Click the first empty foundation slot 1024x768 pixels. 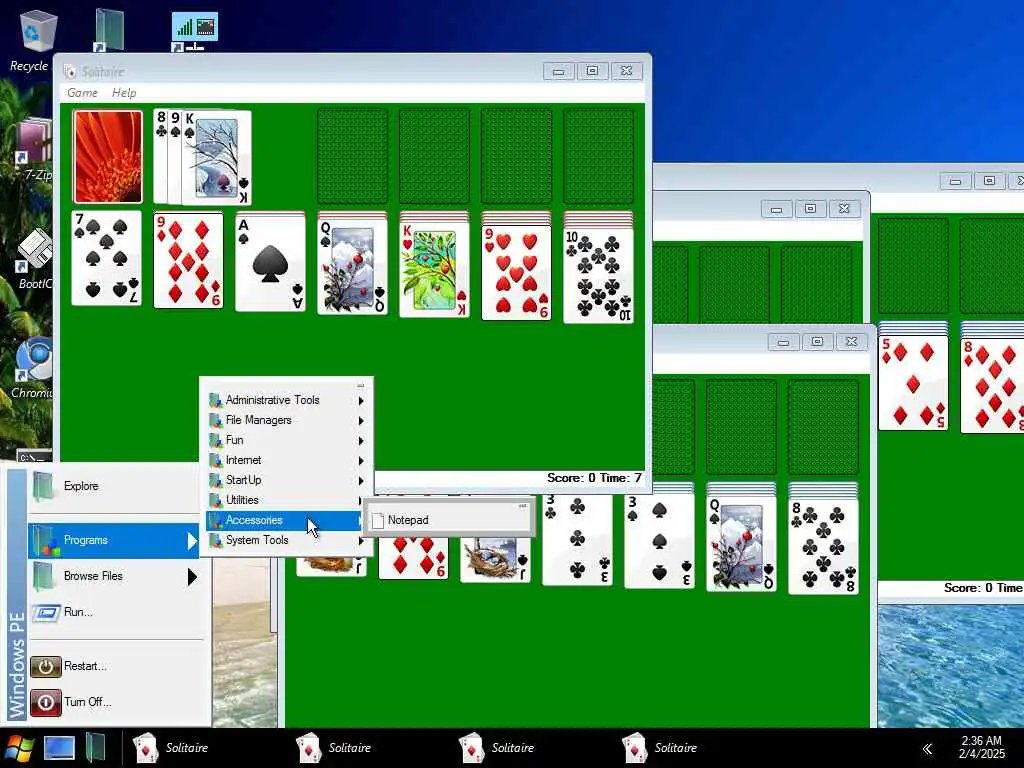pos(352,157)
